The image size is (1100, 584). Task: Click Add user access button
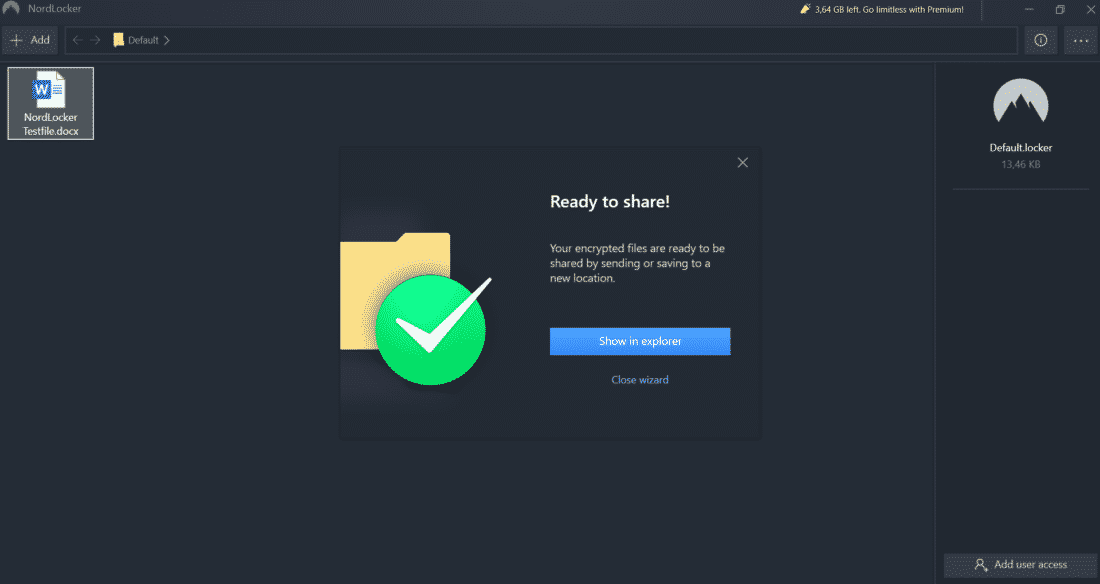coord(1021,564)
